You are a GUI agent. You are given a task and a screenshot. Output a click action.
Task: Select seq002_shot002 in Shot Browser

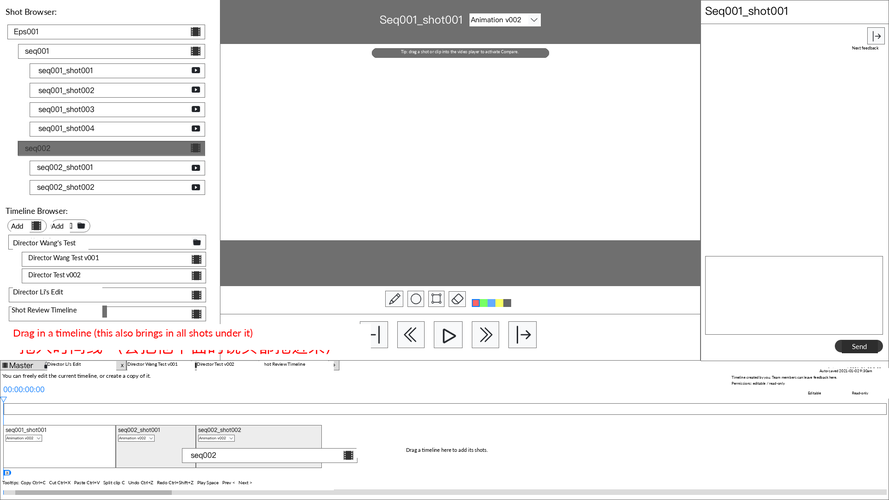coord(117,187)
